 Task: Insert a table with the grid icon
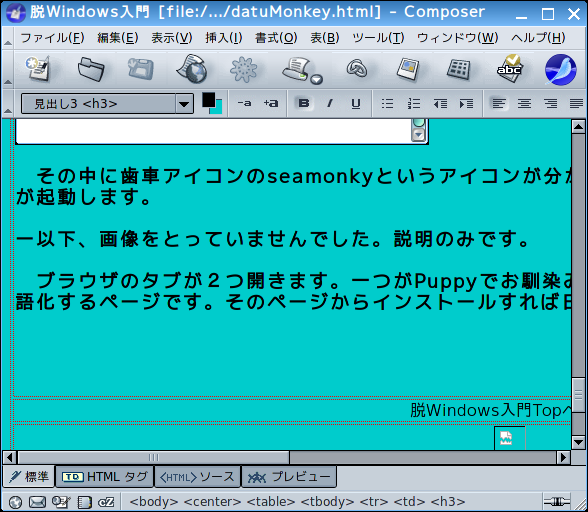point(459,69)
